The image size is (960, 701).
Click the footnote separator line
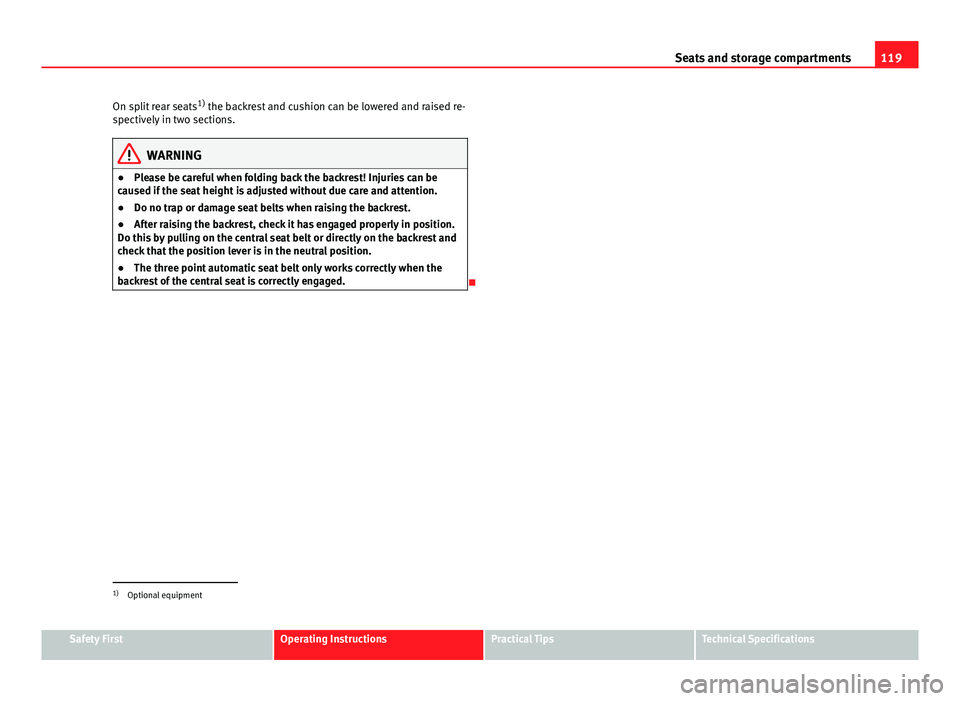(174, 582)
